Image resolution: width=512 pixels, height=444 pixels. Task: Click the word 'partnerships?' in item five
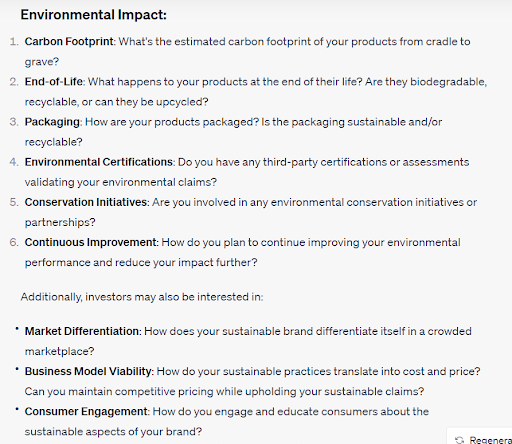[x=60, y=222]
